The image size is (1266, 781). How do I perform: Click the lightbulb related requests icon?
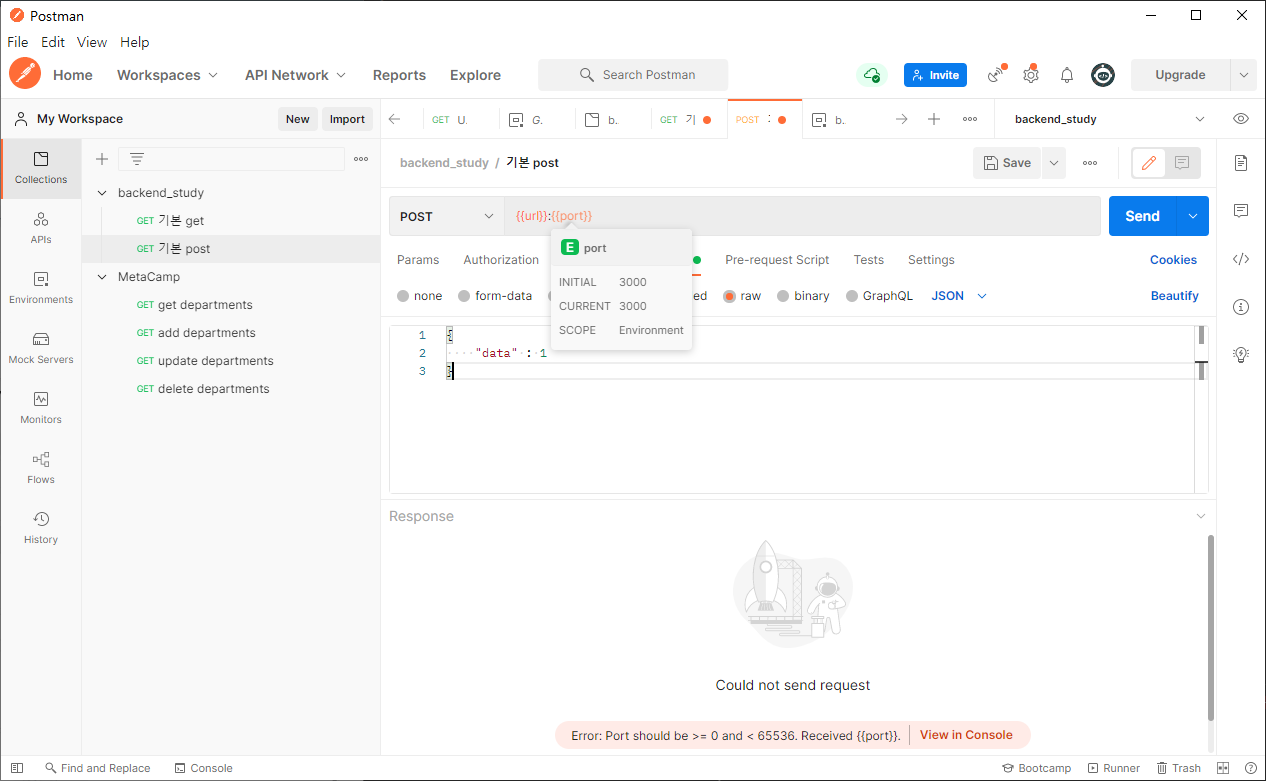point(1241,354)
